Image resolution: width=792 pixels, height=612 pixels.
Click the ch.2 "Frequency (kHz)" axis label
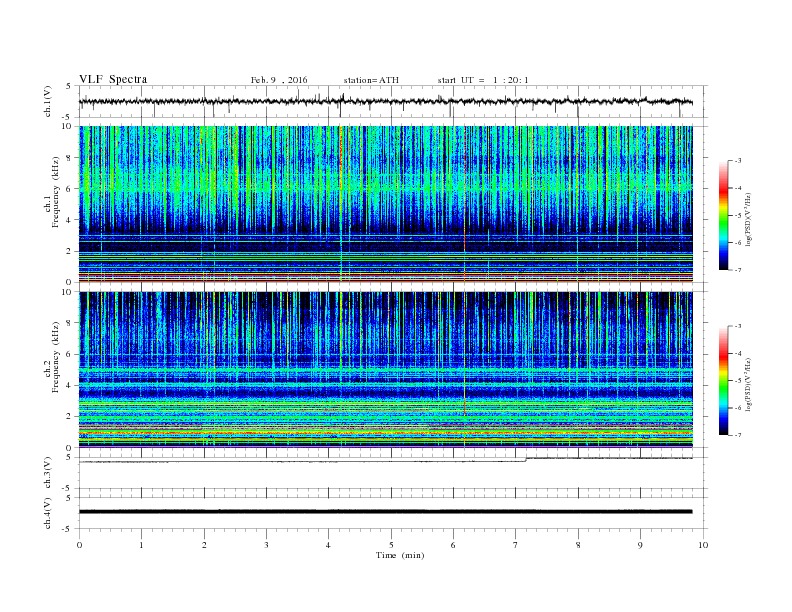(56, 356)
